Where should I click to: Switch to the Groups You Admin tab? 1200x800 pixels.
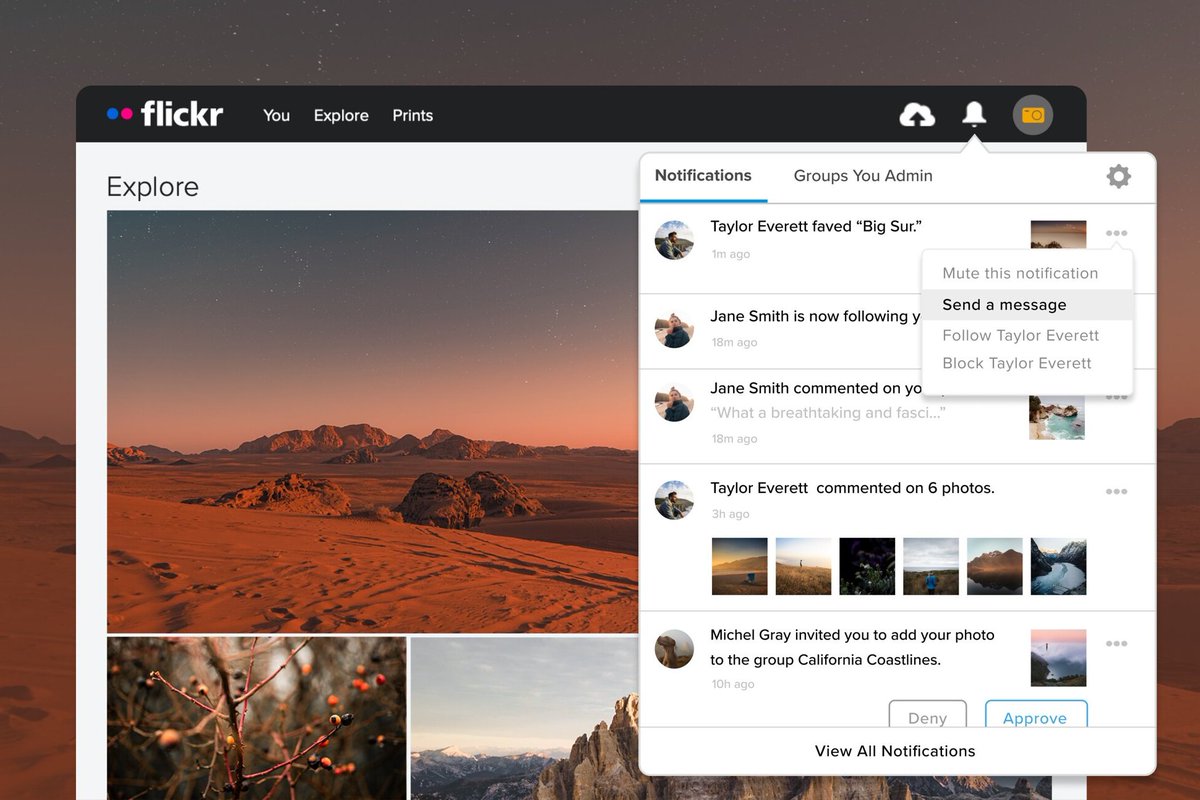pyautogui.click(x=862, y=176)
